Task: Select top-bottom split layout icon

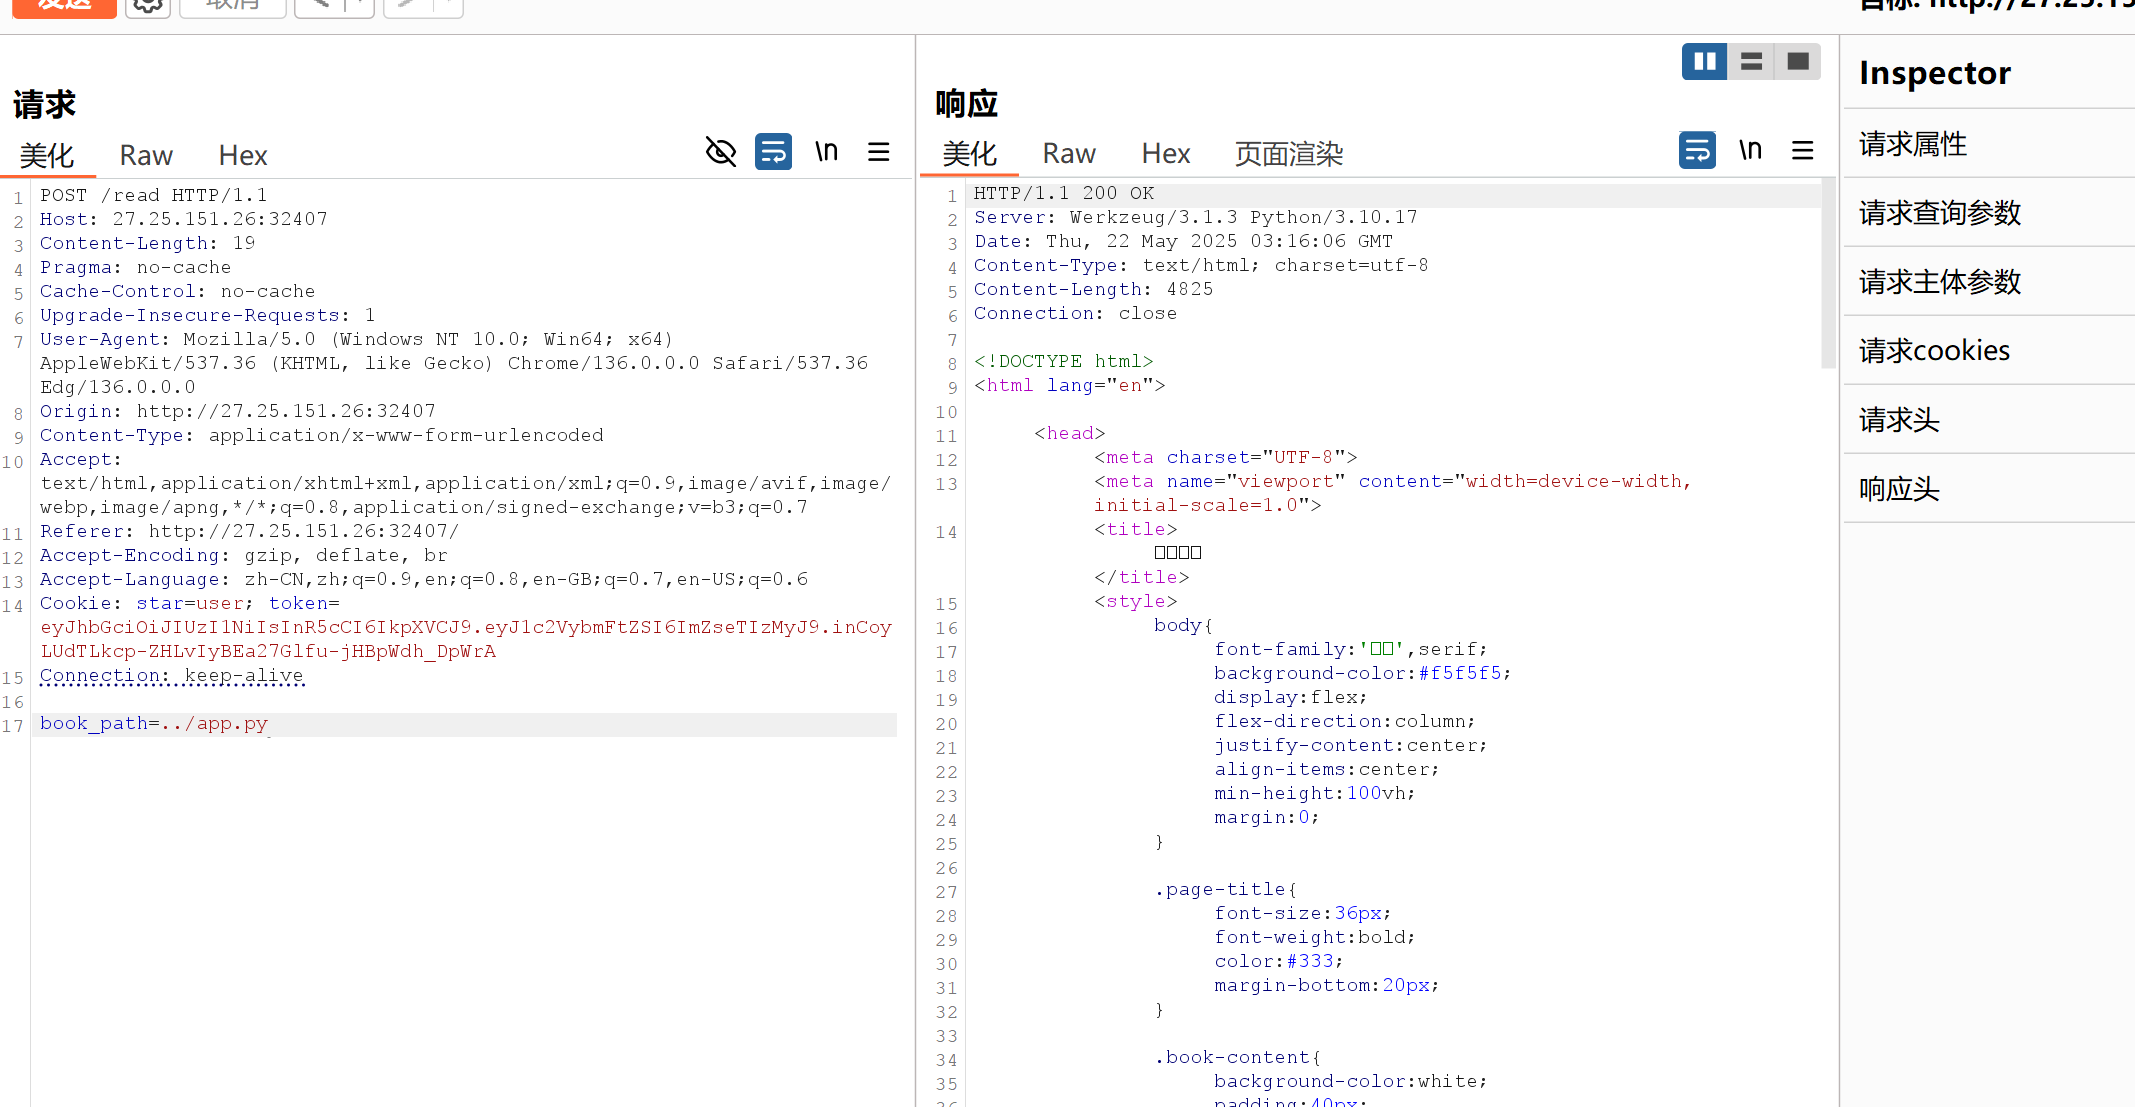Action: [x=1751, y=61]
